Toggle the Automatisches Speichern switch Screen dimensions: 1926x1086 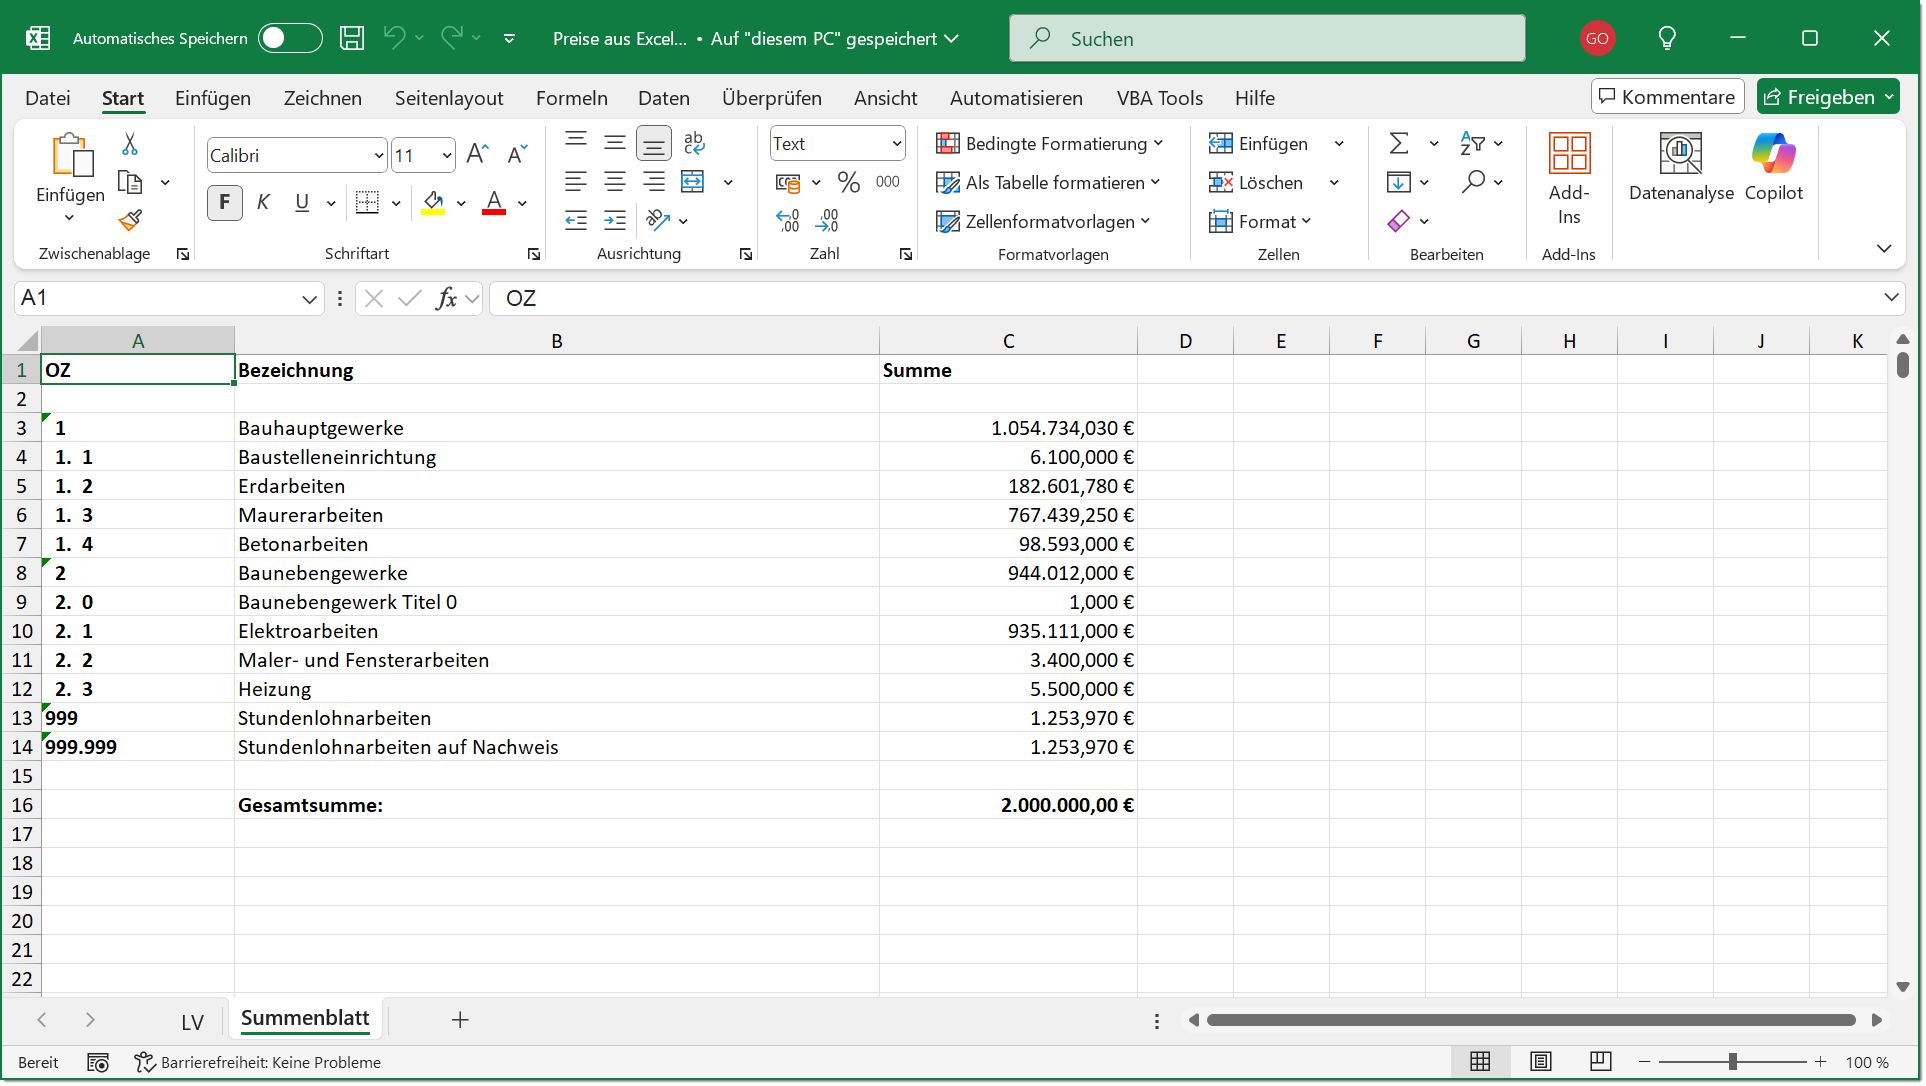(289, 38)
